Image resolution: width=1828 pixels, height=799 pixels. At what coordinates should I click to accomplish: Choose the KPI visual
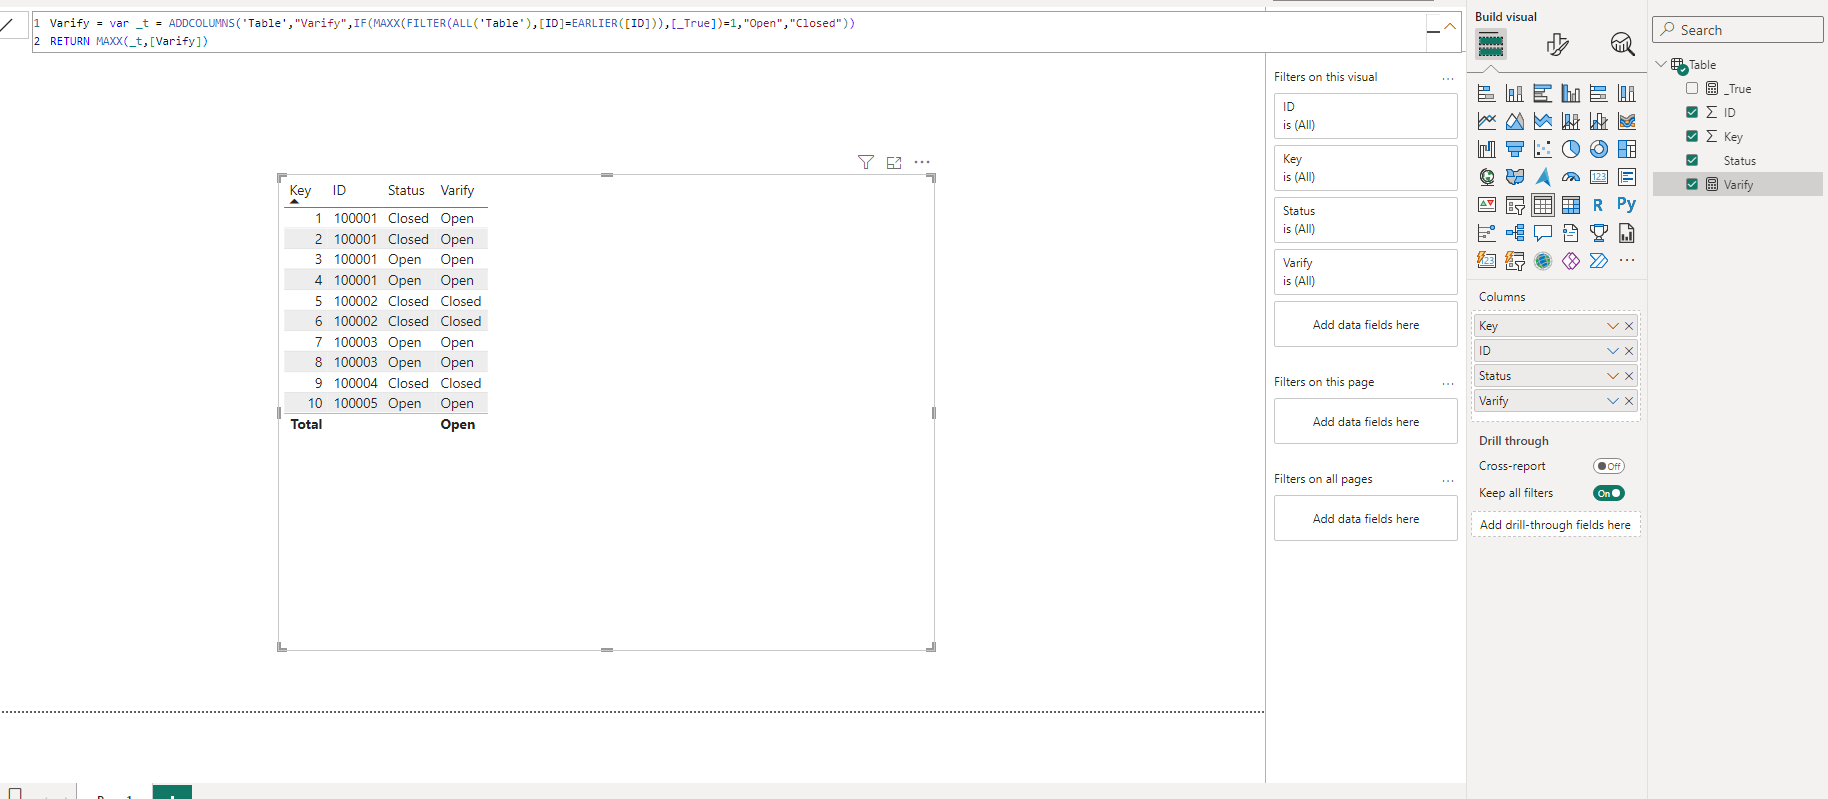tap(1487, 205)
